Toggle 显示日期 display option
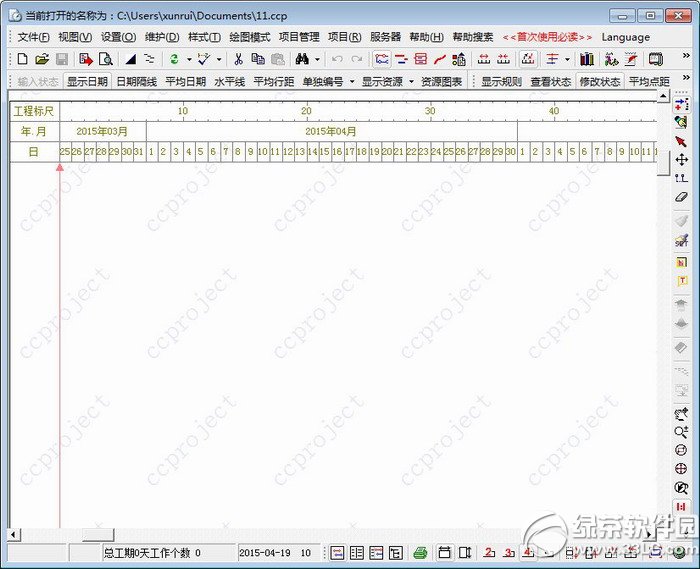Screen dimensions: 700x569 click(87, 82)
